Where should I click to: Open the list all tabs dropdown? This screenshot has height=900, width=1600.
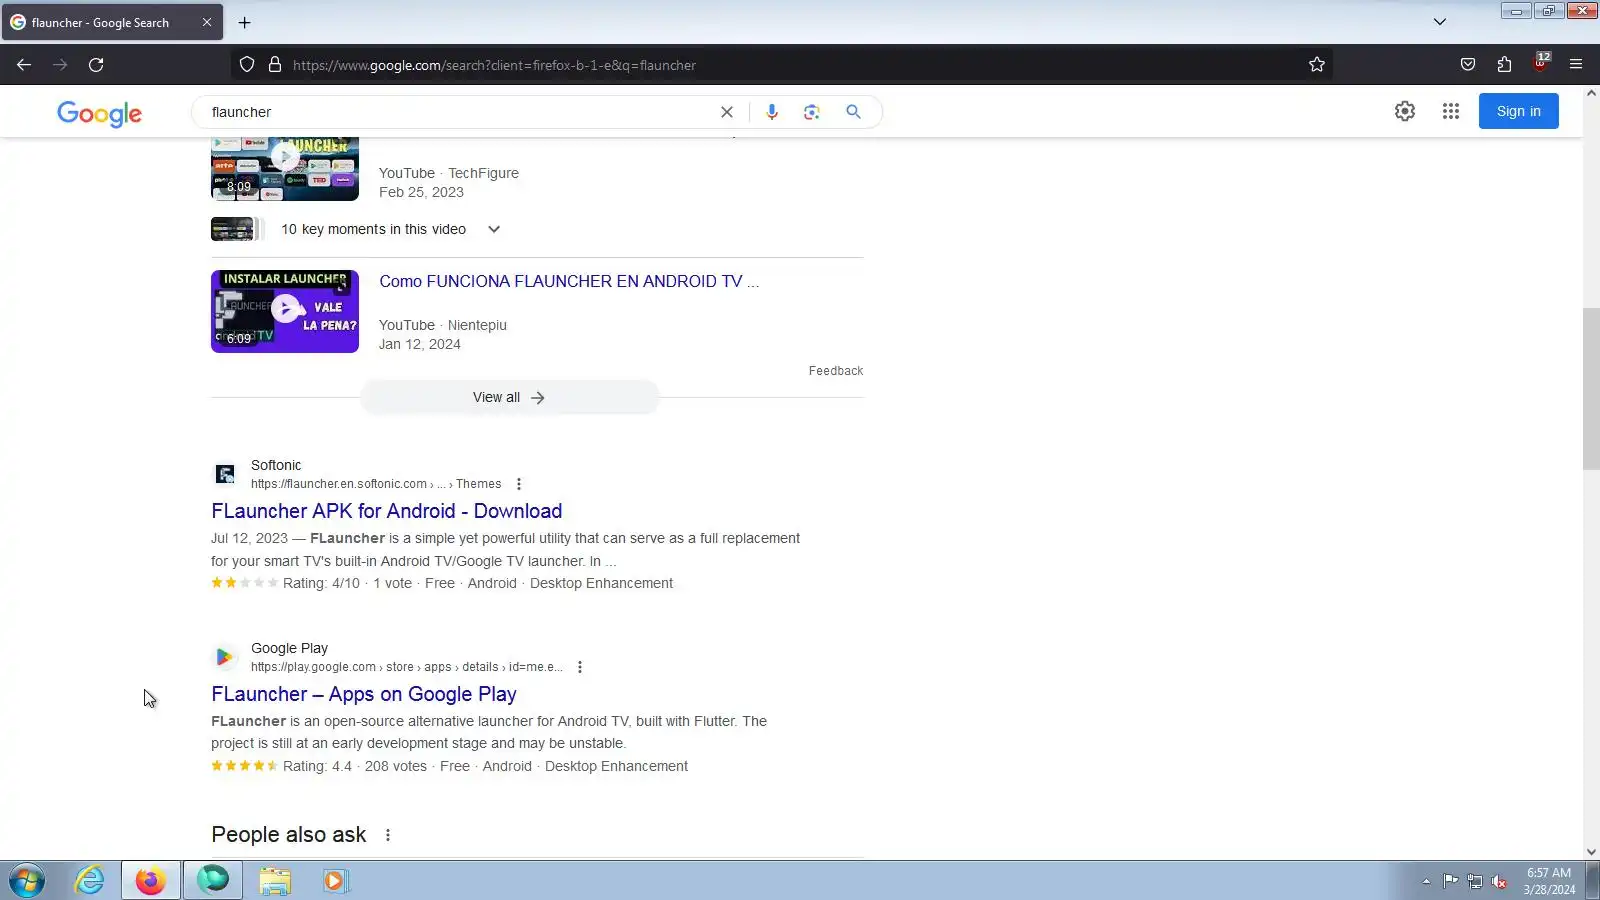(x=1440, y=22)
